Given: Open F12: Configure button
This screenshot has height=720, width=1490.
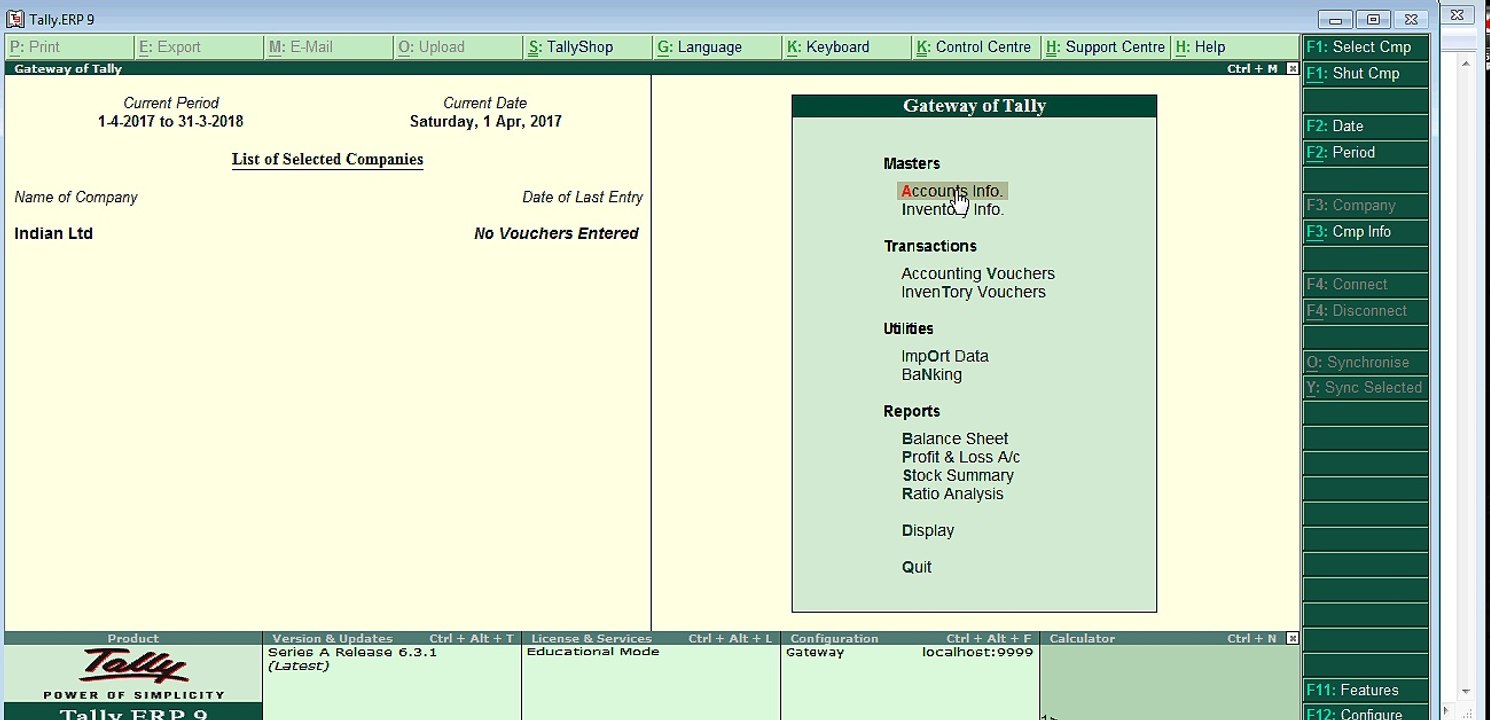Looking at the screenshot, I should [1366, 713].
